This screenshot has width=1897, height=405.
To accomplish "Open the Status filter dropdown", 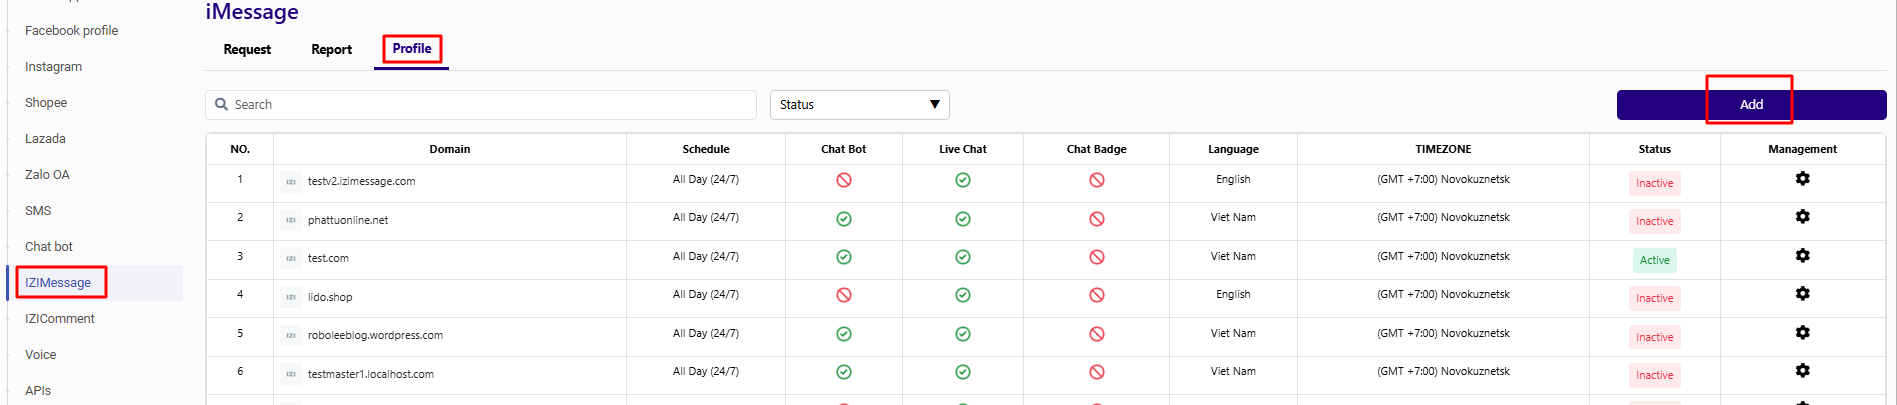I will point(859,105).
